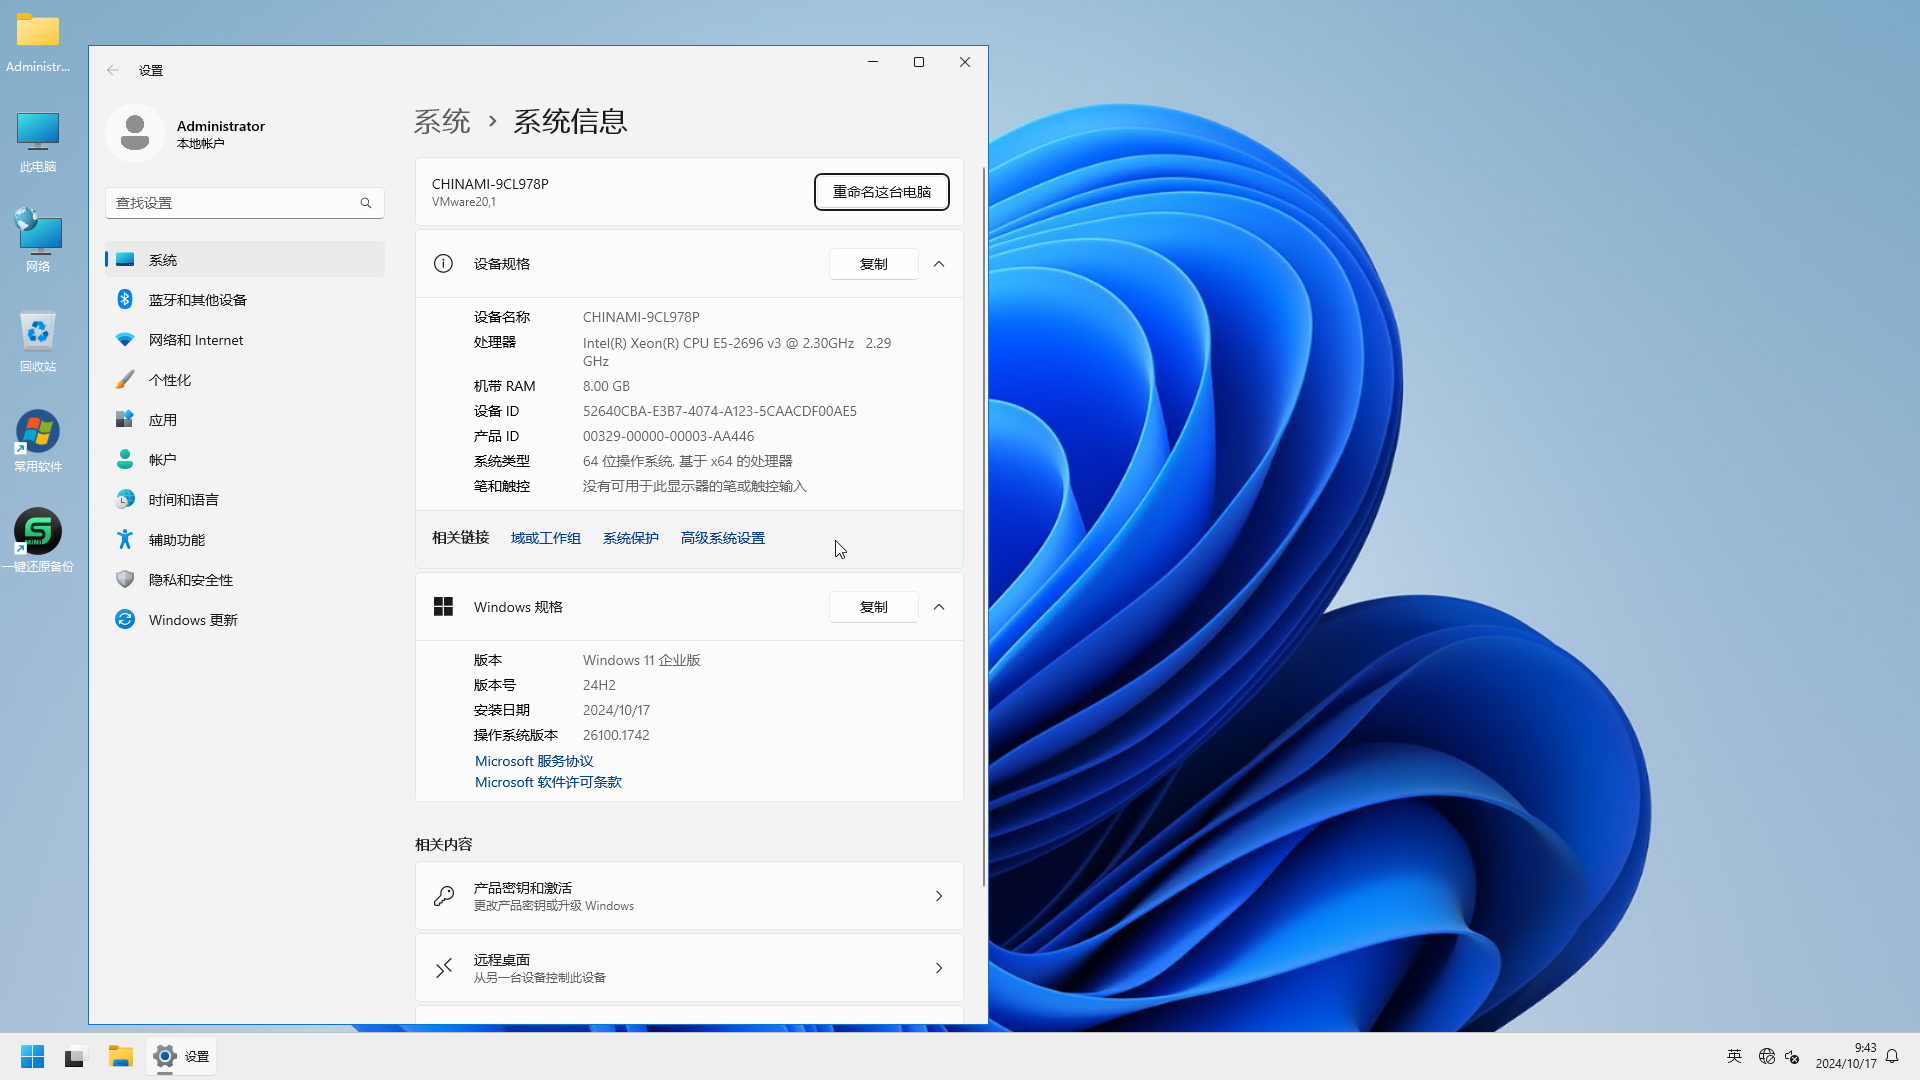
Task: Open the notification bell icon
Action: point(1892,1056)
